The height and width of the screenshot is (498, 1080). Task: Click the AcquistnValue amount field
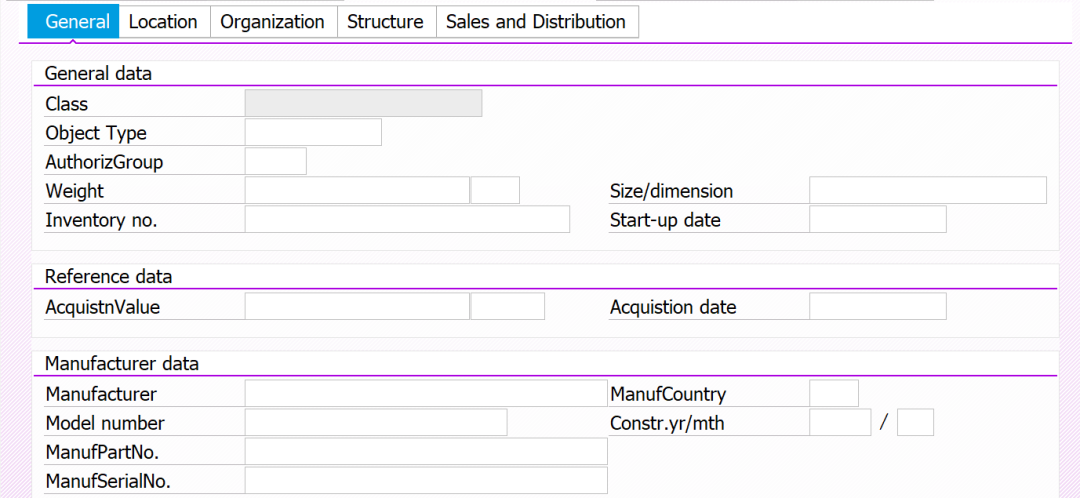357,307
